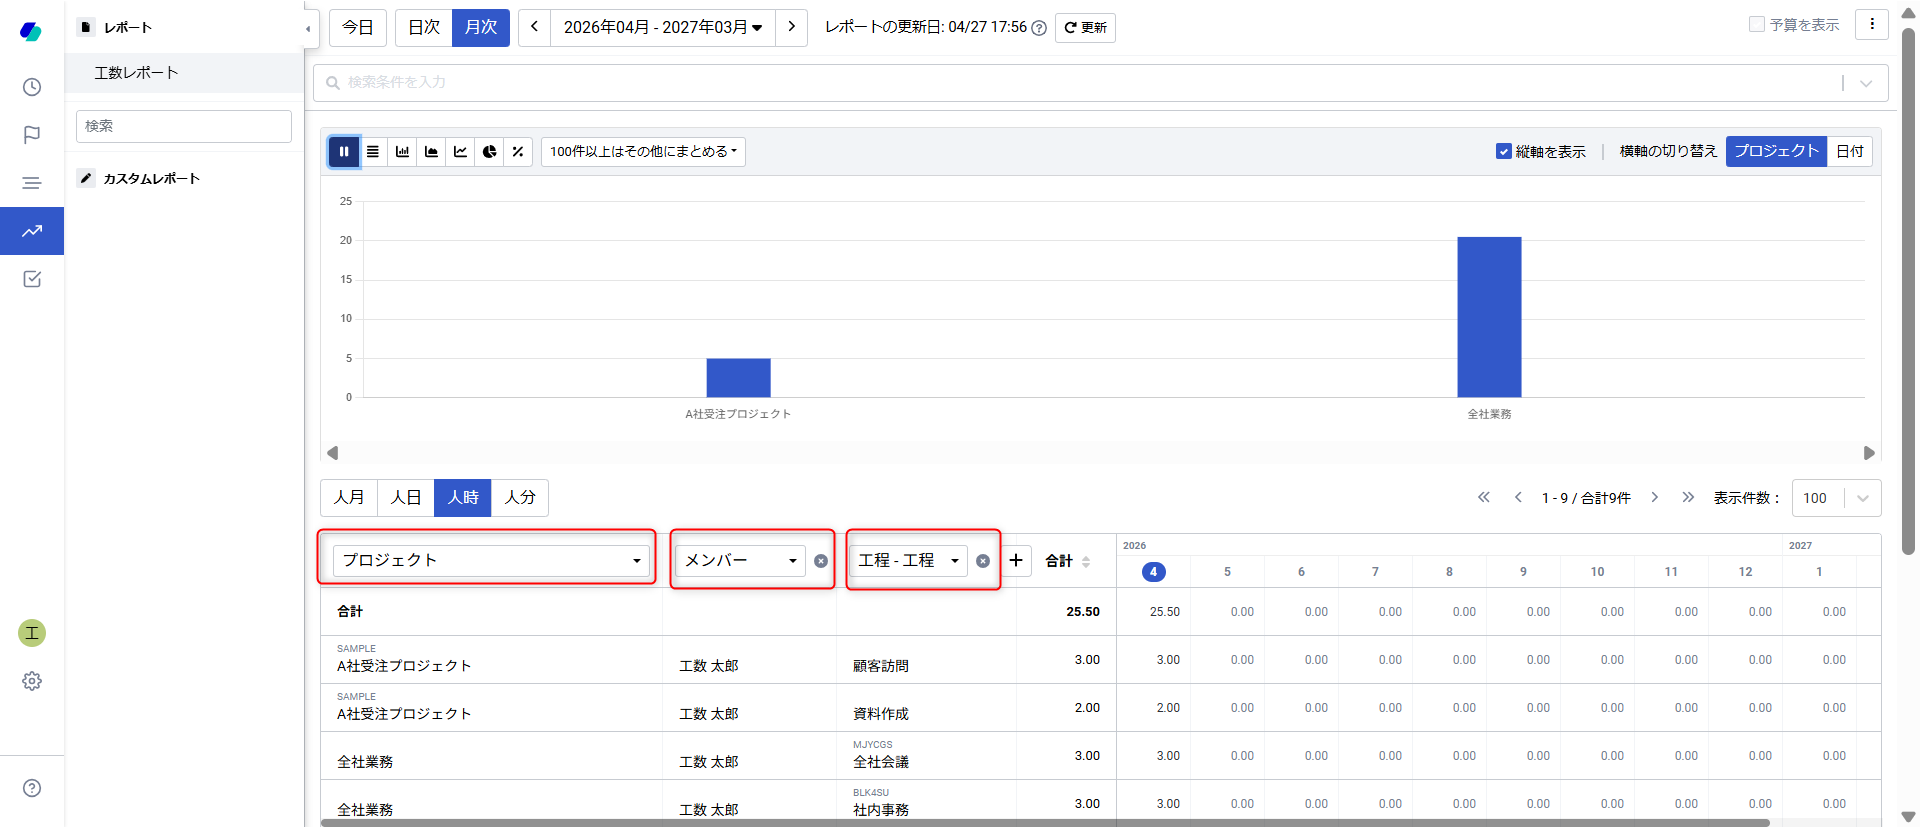Switch horizontal axis to 日付
The width and height of the screenshot is (1920, 827).
(x=1849, y=151)
